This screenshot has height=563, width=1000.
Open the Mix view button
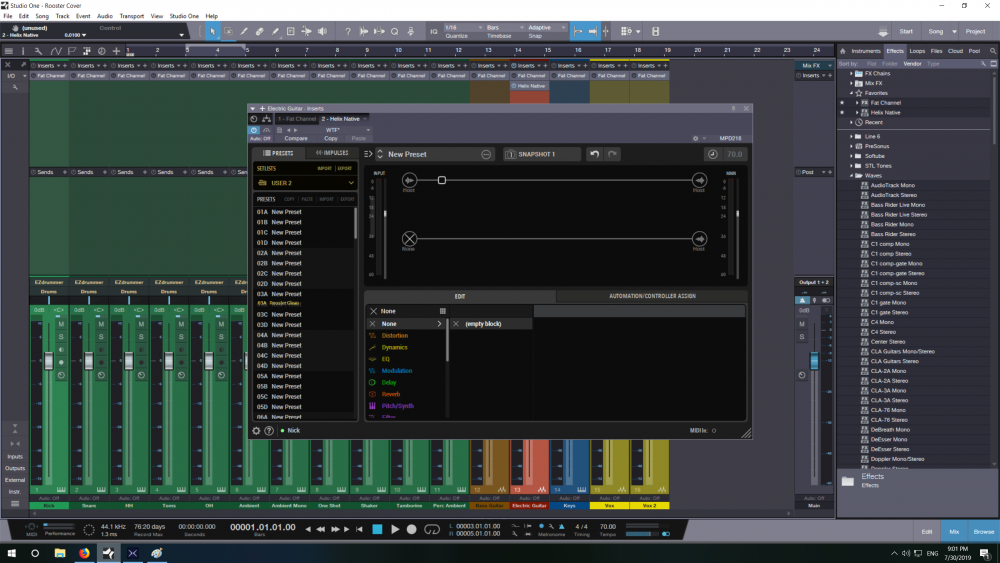[954, 531]
